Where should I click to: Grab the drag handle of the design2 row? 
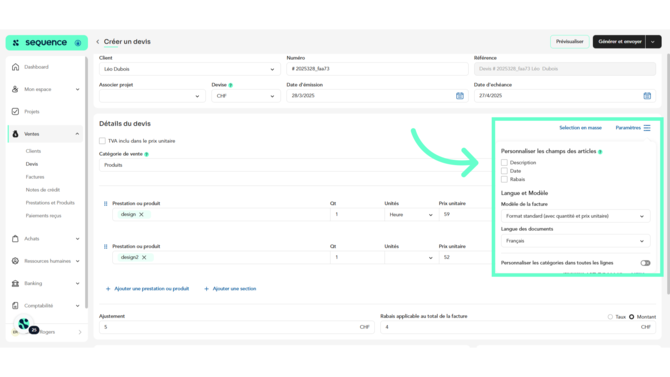click(x=106, y=247)
